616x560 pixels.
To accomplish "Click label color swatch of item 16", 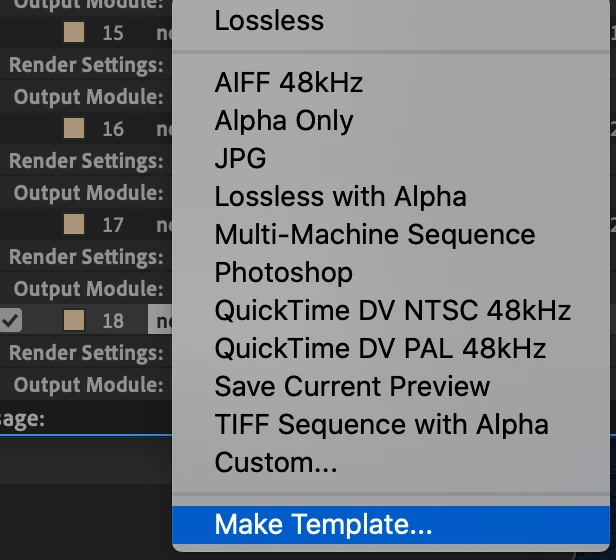I will (x=74, y=129).
